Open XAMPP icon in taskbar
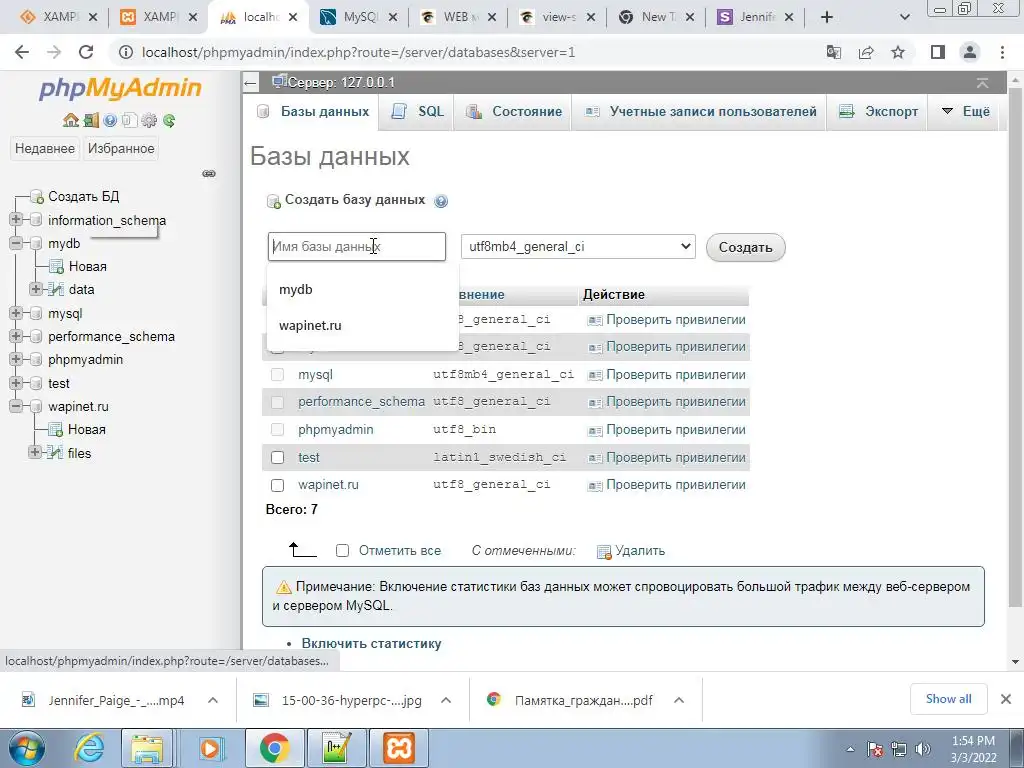1024x768 pixels. 399,748
